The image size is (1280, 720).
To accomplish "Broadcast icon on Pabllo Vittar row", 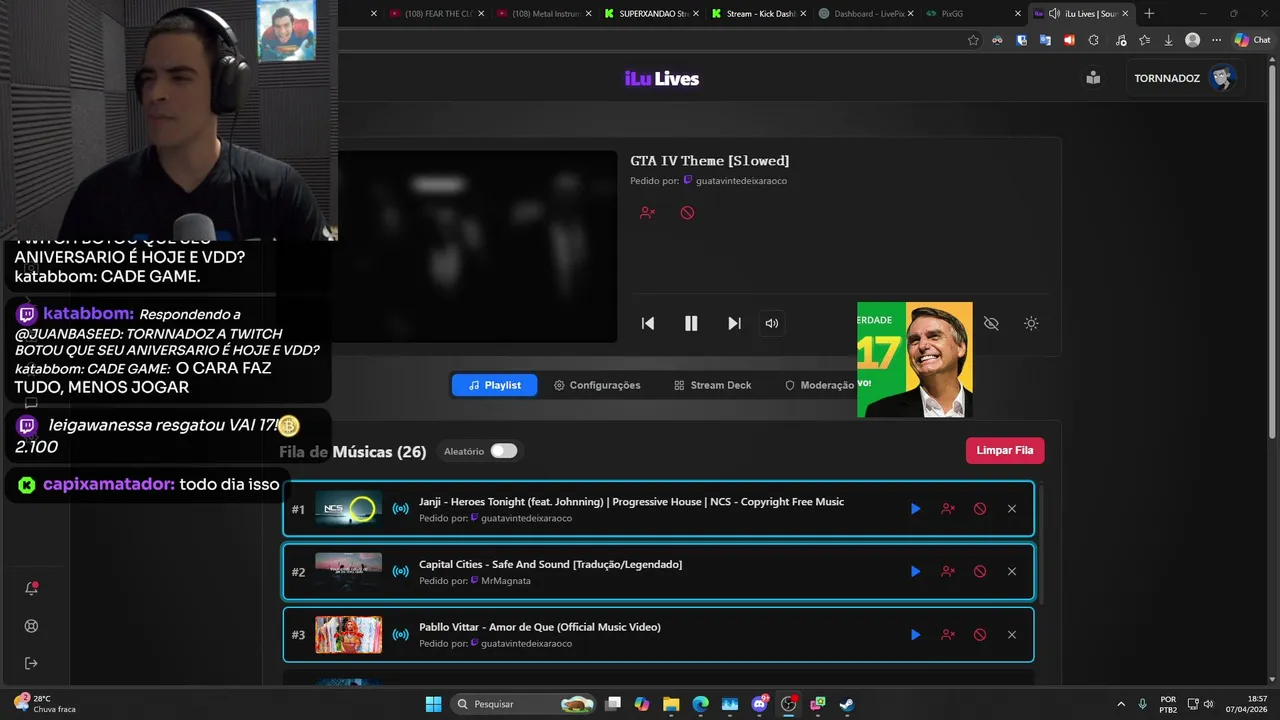I will tap(400, 634).
